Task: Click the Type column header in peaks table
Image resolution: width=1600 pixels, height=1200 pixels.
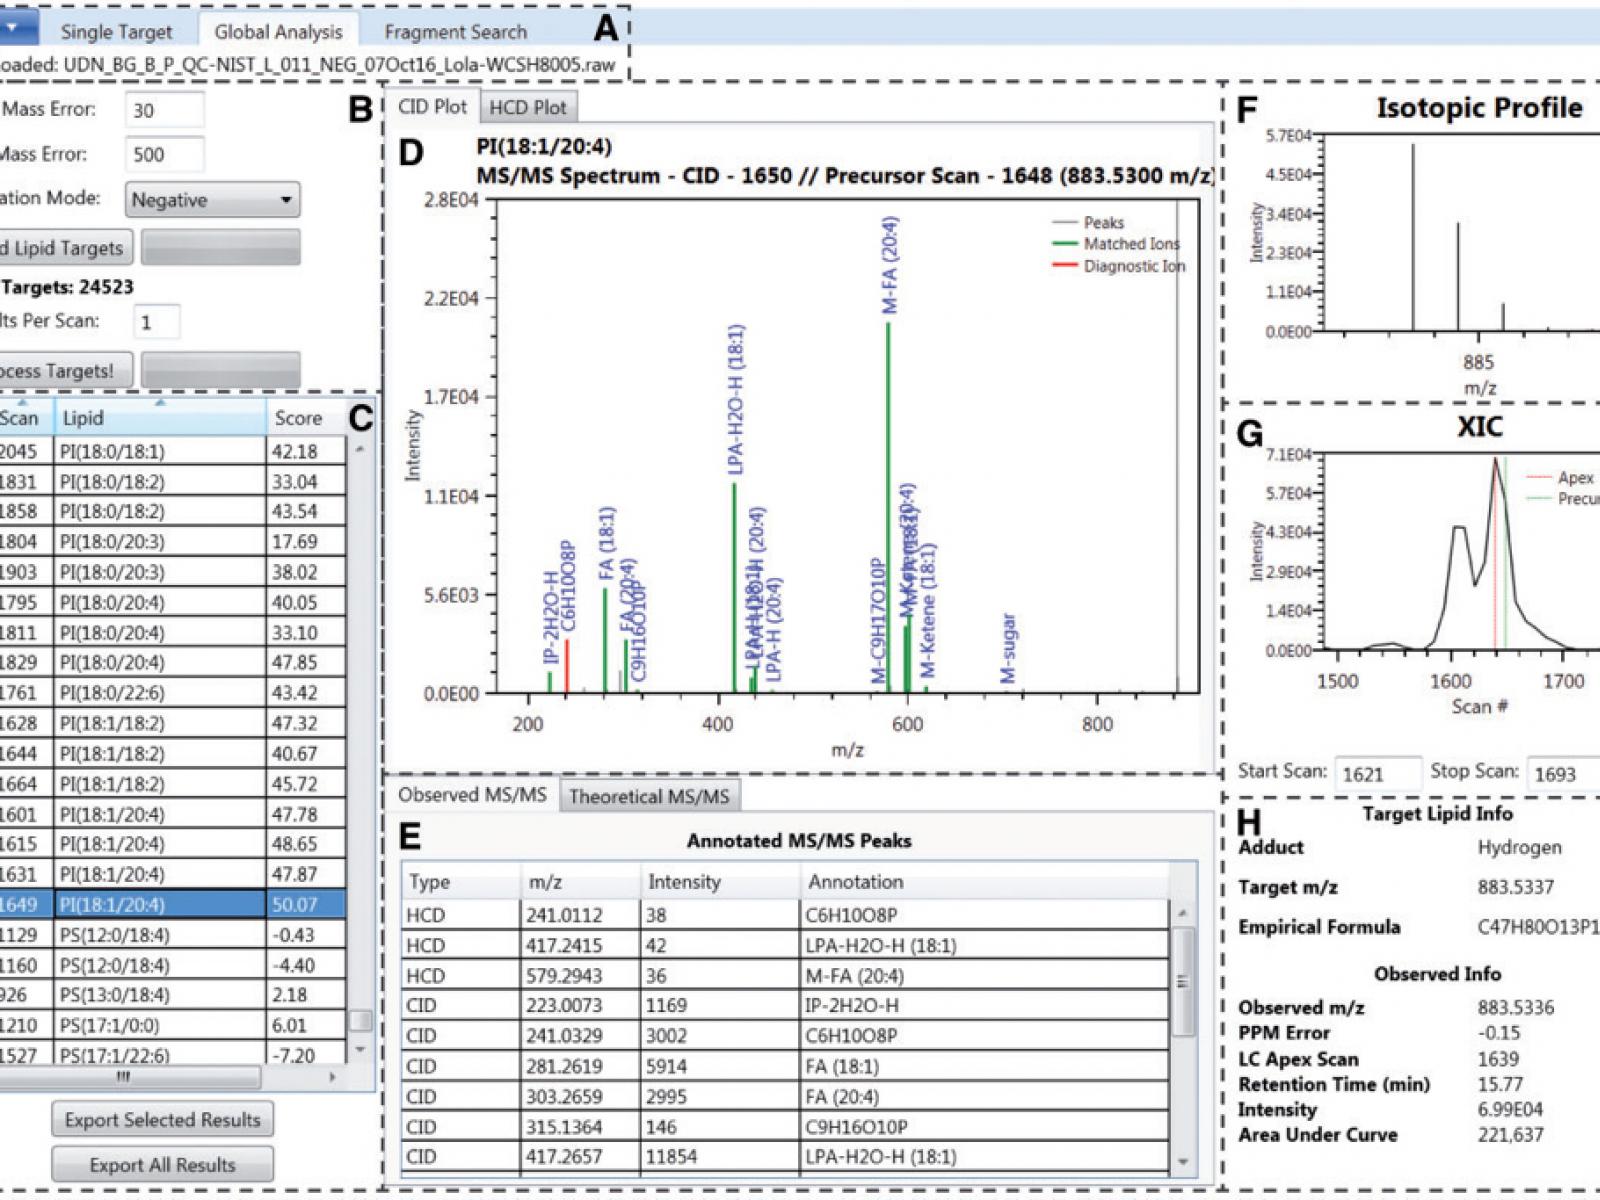Action: tap(461, 882)
